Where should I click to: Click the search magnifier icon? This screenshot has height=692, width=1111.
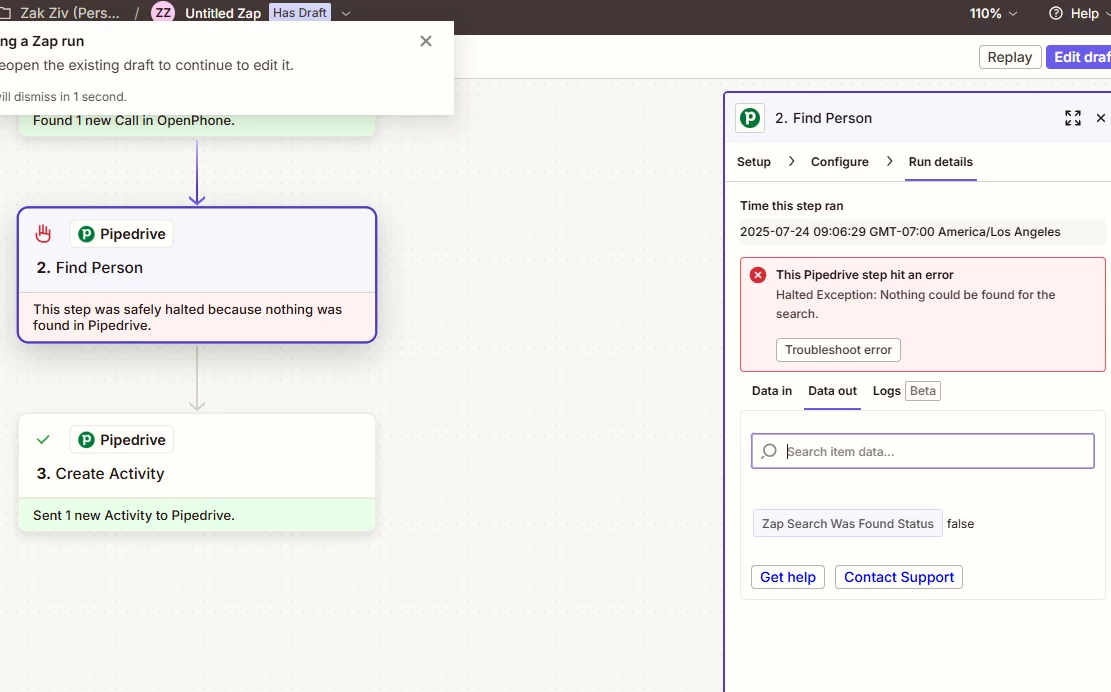click(769, 451)
